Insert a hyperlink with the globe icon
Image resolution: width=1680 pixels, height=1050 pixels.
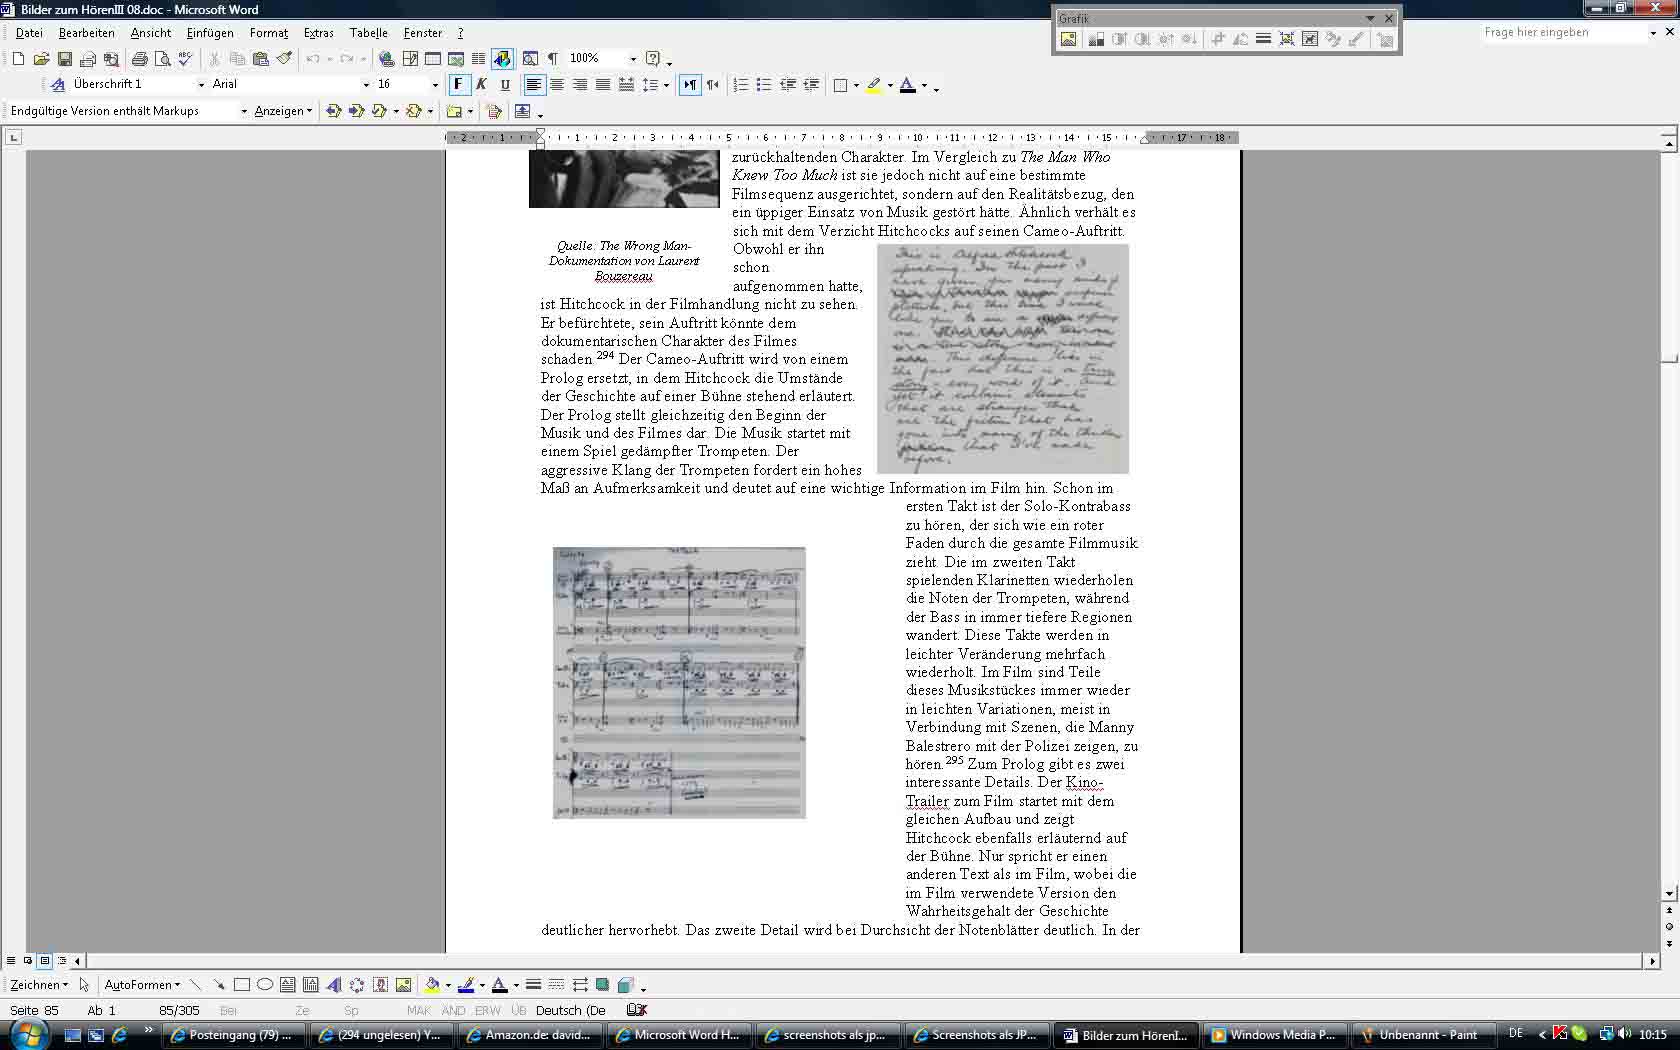pos(386,59)
